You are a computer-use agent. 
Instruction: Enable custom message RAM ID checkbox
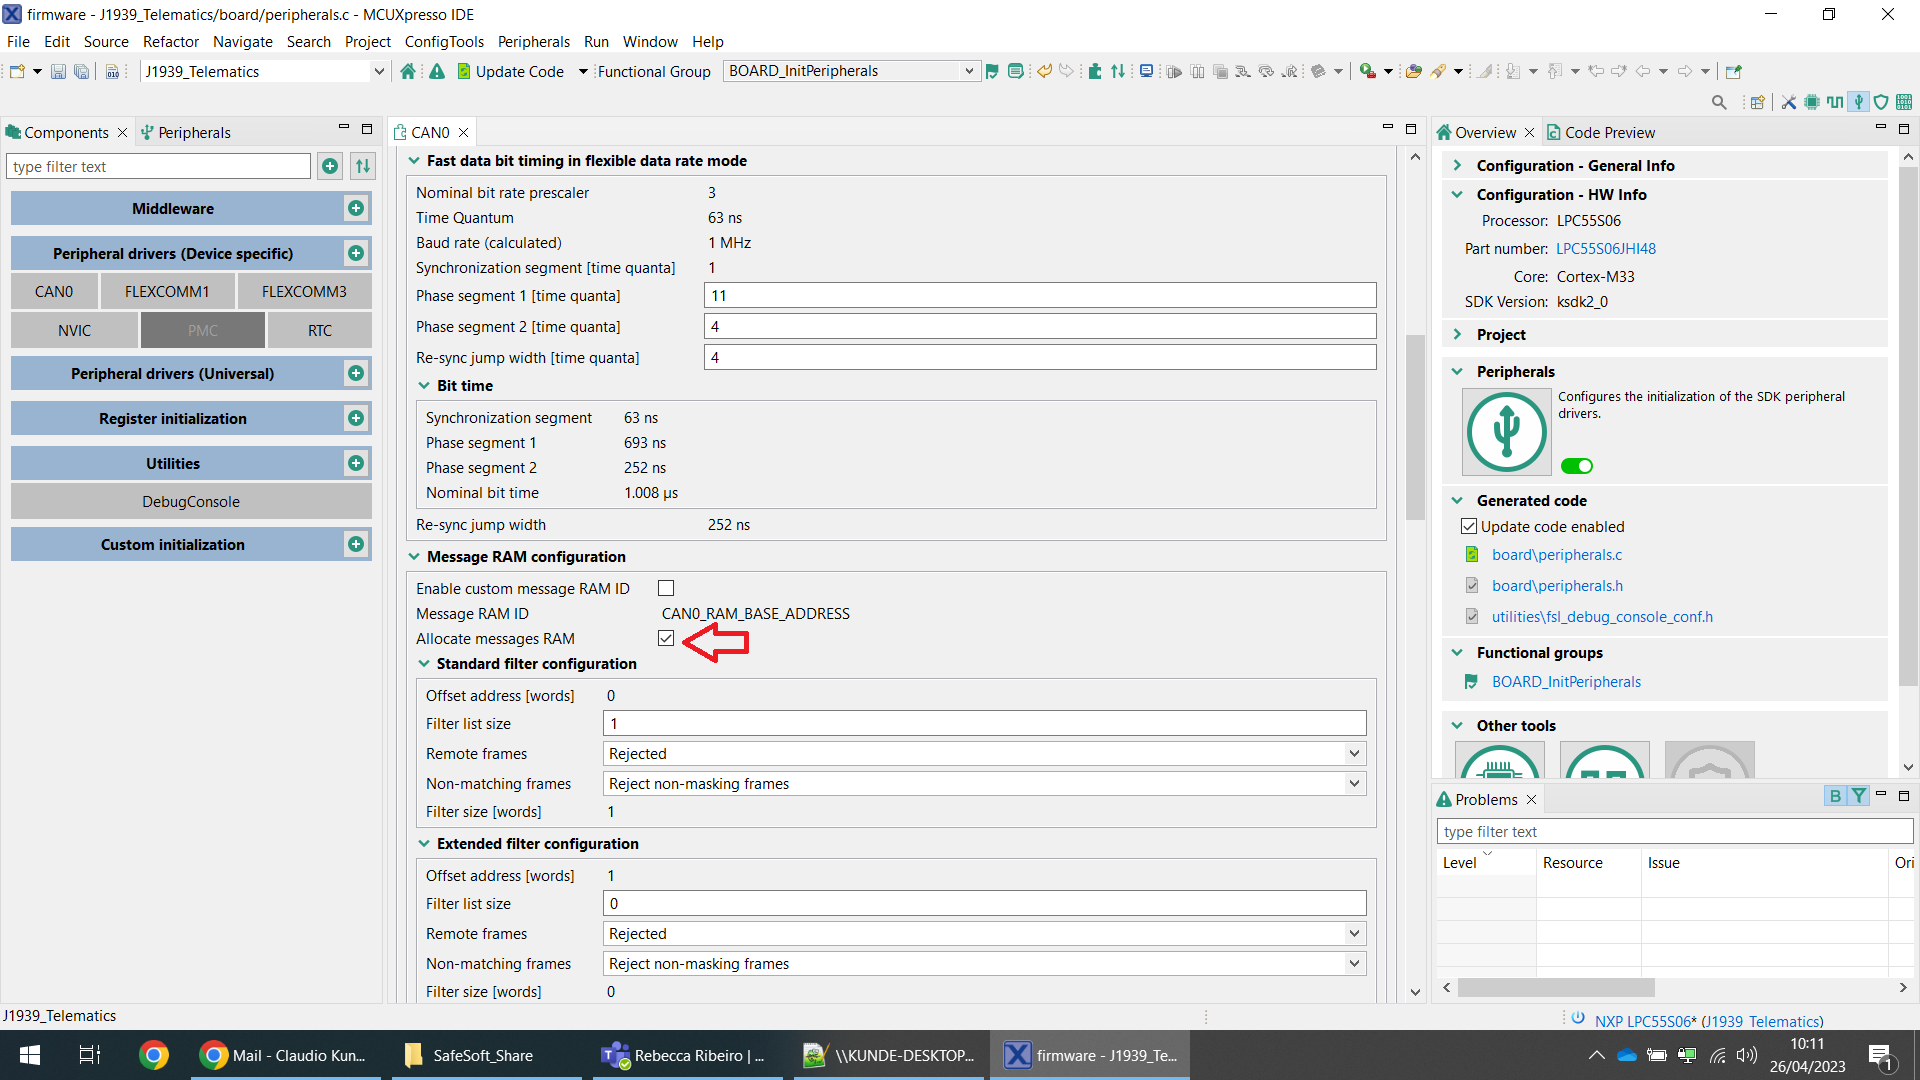(666, 588)
